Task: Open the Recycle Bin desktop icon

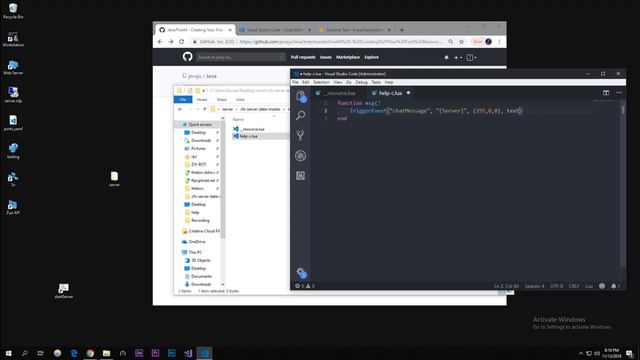Action: (13, 11)
